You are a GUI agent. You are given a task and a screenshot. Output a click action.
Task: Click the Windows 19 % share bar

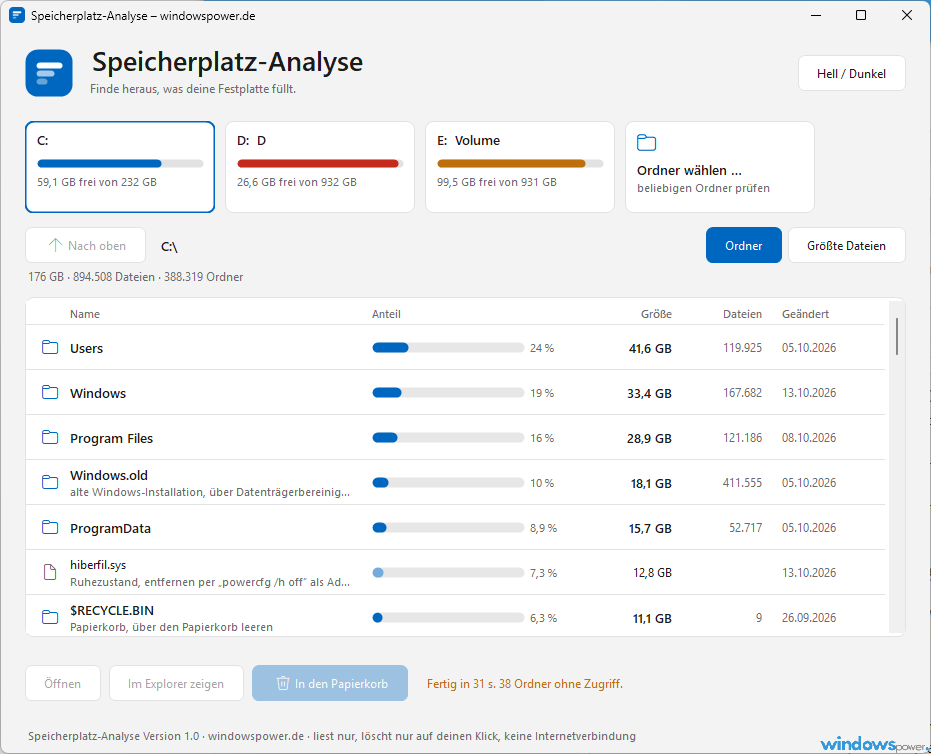click(448, 392)
